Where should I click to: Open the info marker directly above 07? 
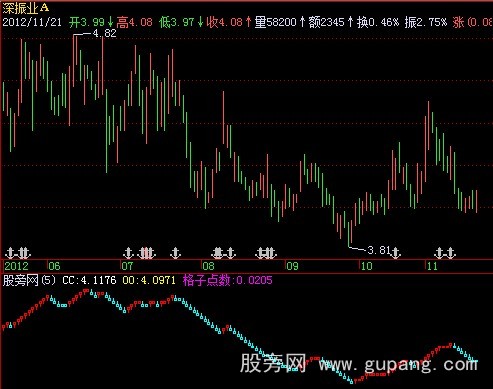pyautogui.click(x=129, y=253)
